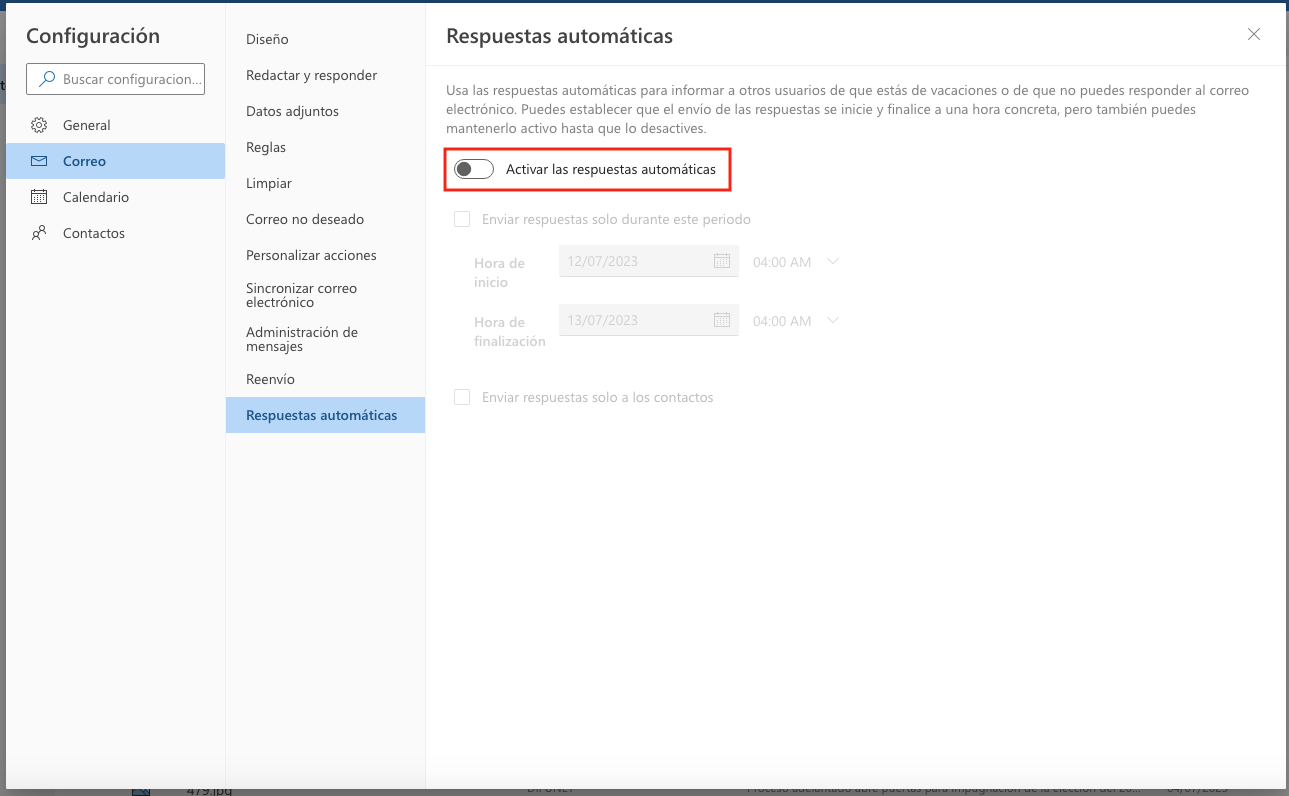
Task: Open Calendario via its calendar icon
Action: pos(38,196)
